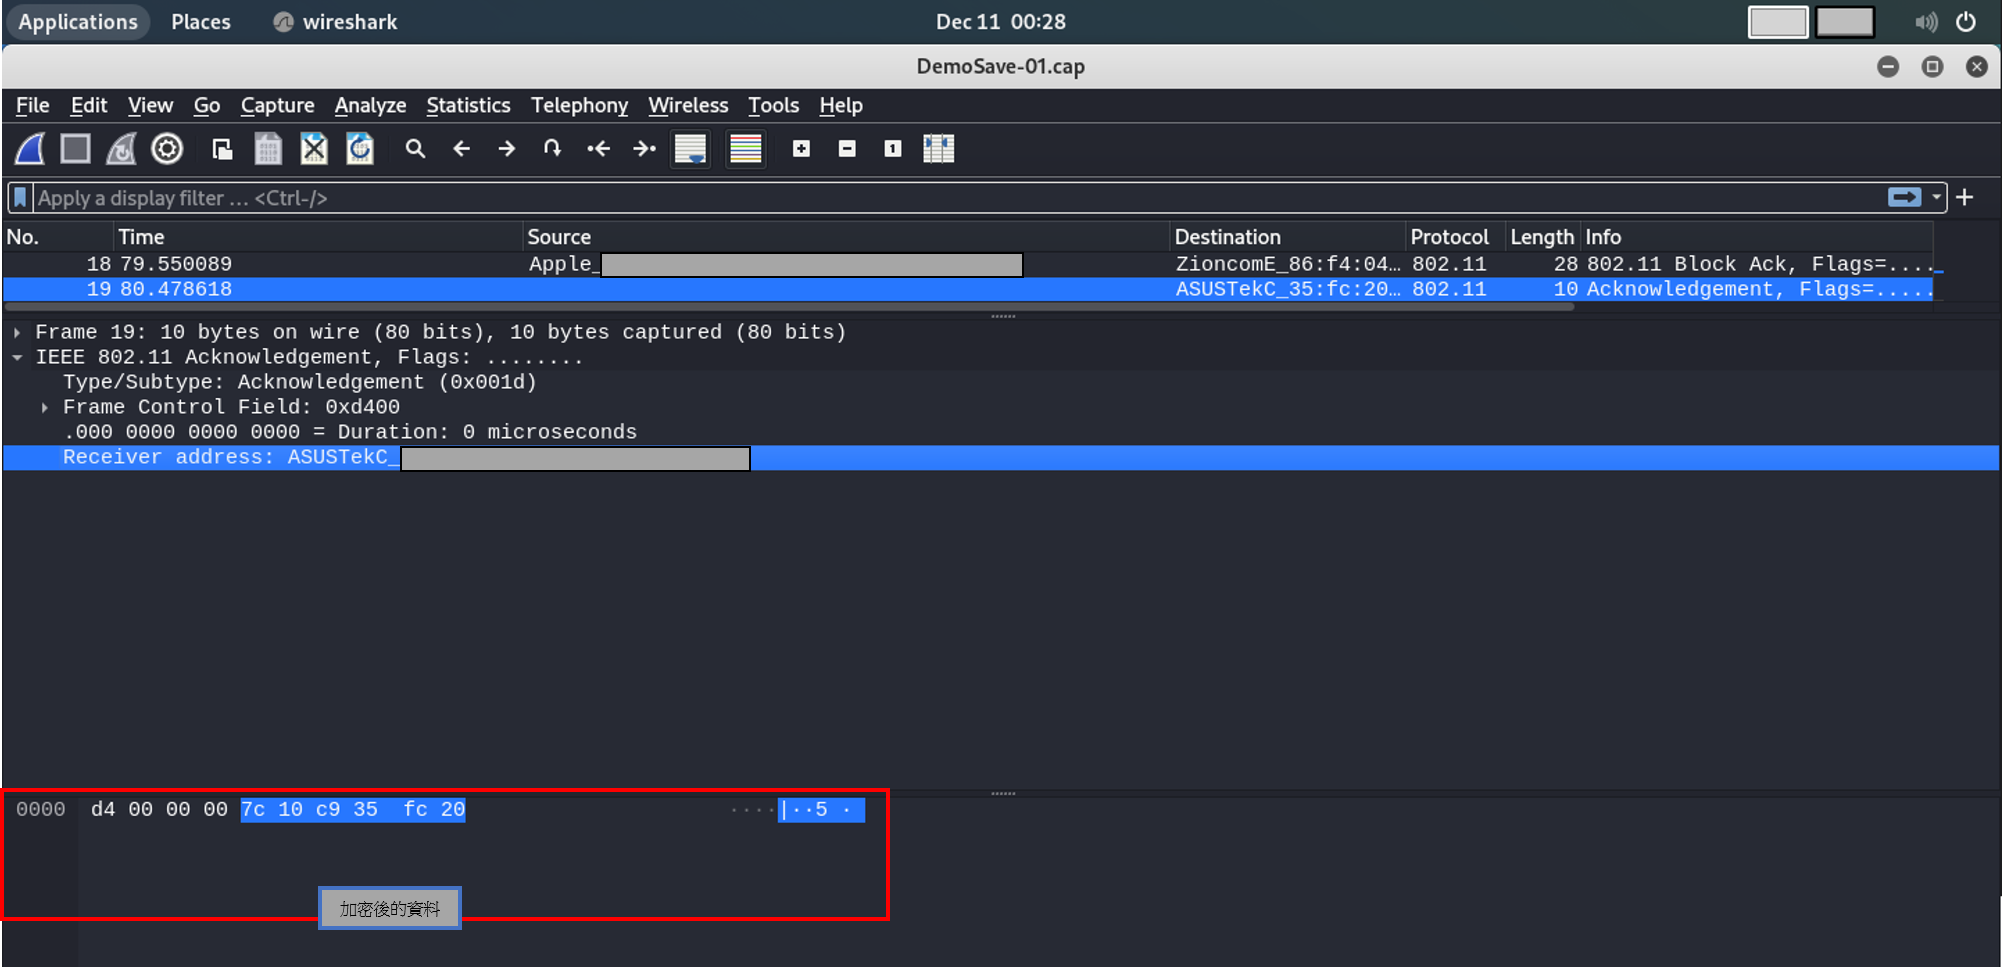Add a filter button with plus

(1965, 198)
